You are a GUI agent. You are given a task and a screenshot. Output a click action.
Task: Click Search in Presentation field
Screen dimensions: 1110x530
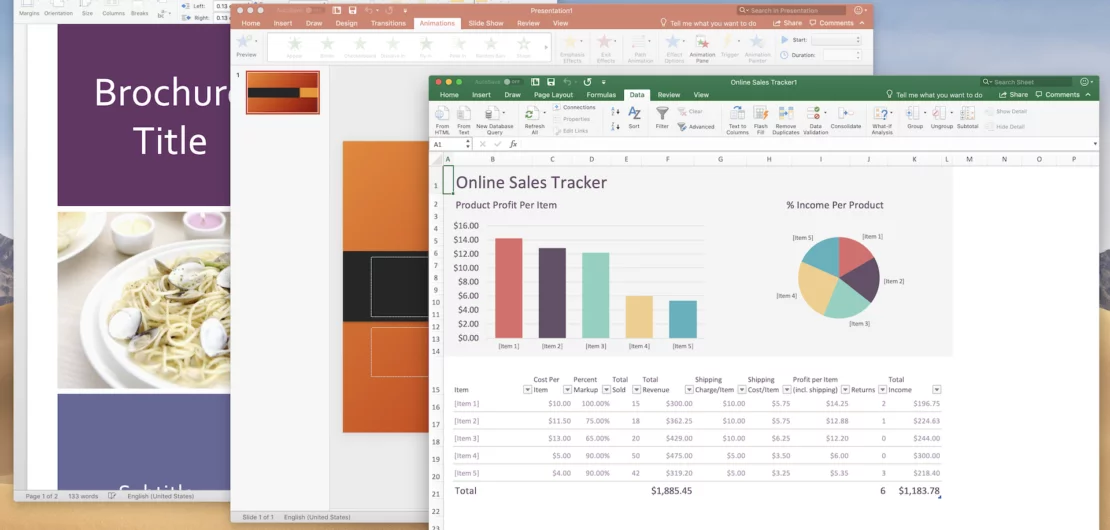(x=791, y=11)
